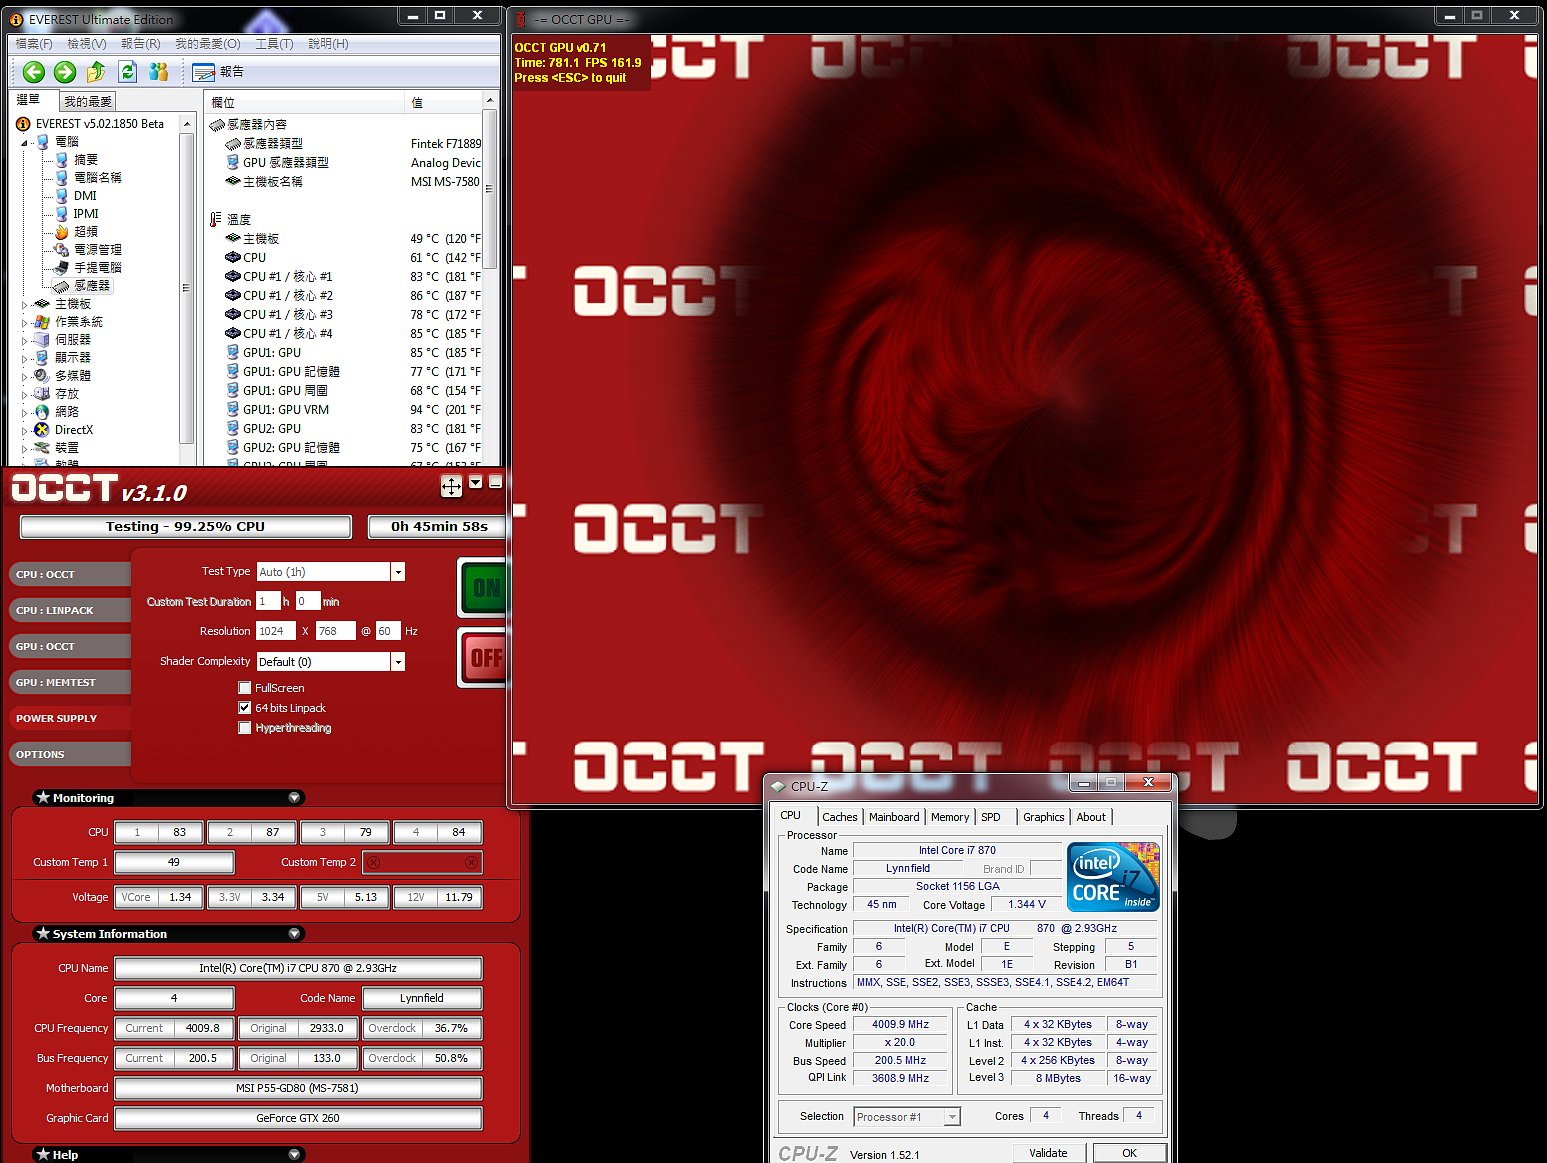Click the Testing 99.25% CPU progress bar
The height and width of the screenshot is (1163, 1547).
tap(186, 526)
